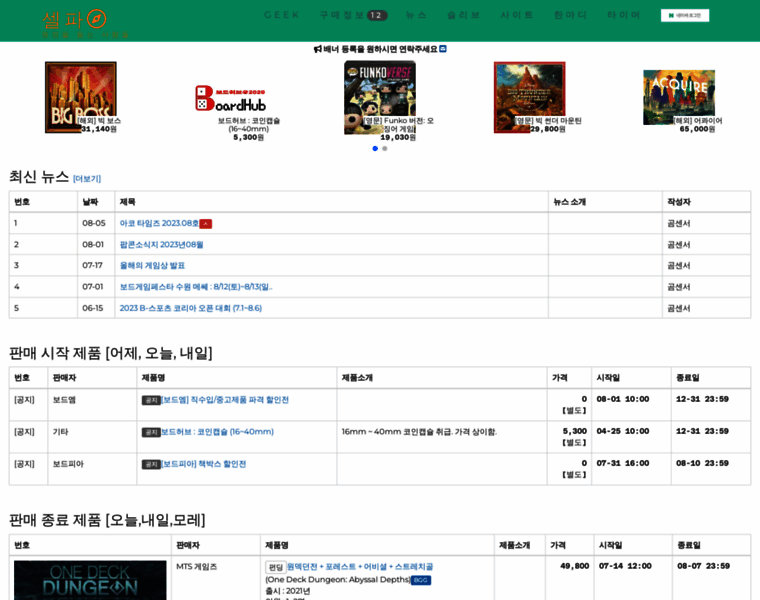Open the 뉴스 menu
This screenshot has height=600, width=760.
pos(416,15)
